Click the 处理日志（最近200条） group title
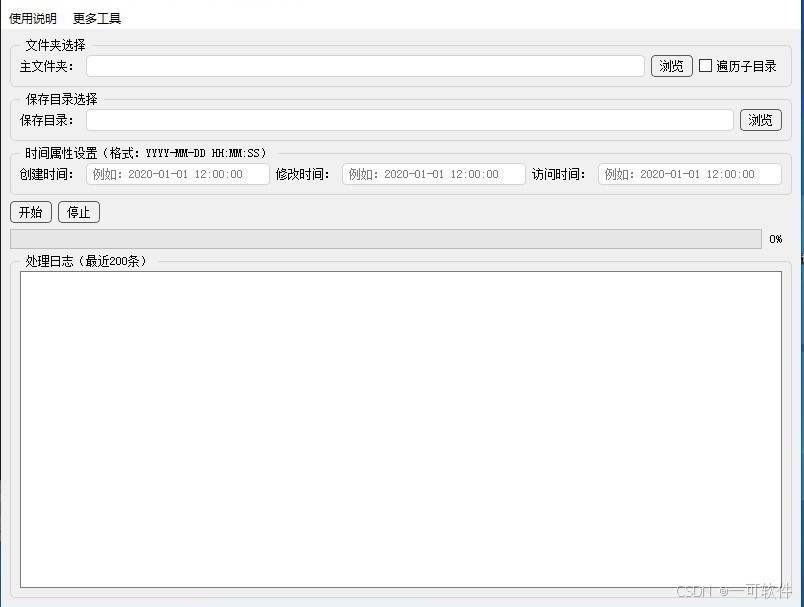The width and height of the screenshot is (804, 607). 88,261
